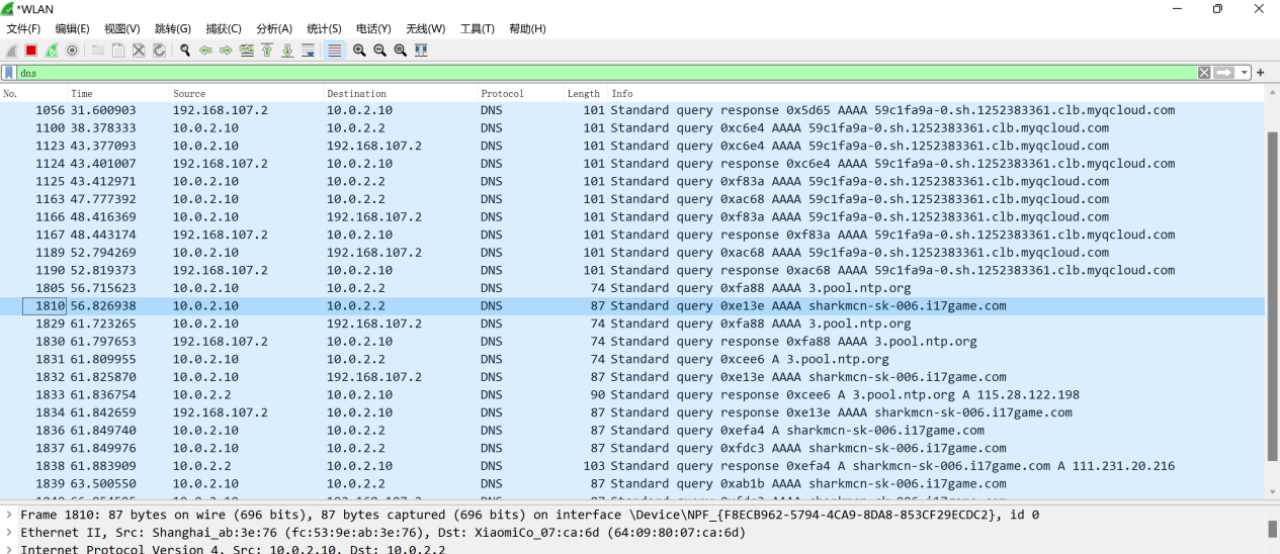1280x554 pixels.
Task: Click the zoom out magnifier icon
Action: (380, 50)
